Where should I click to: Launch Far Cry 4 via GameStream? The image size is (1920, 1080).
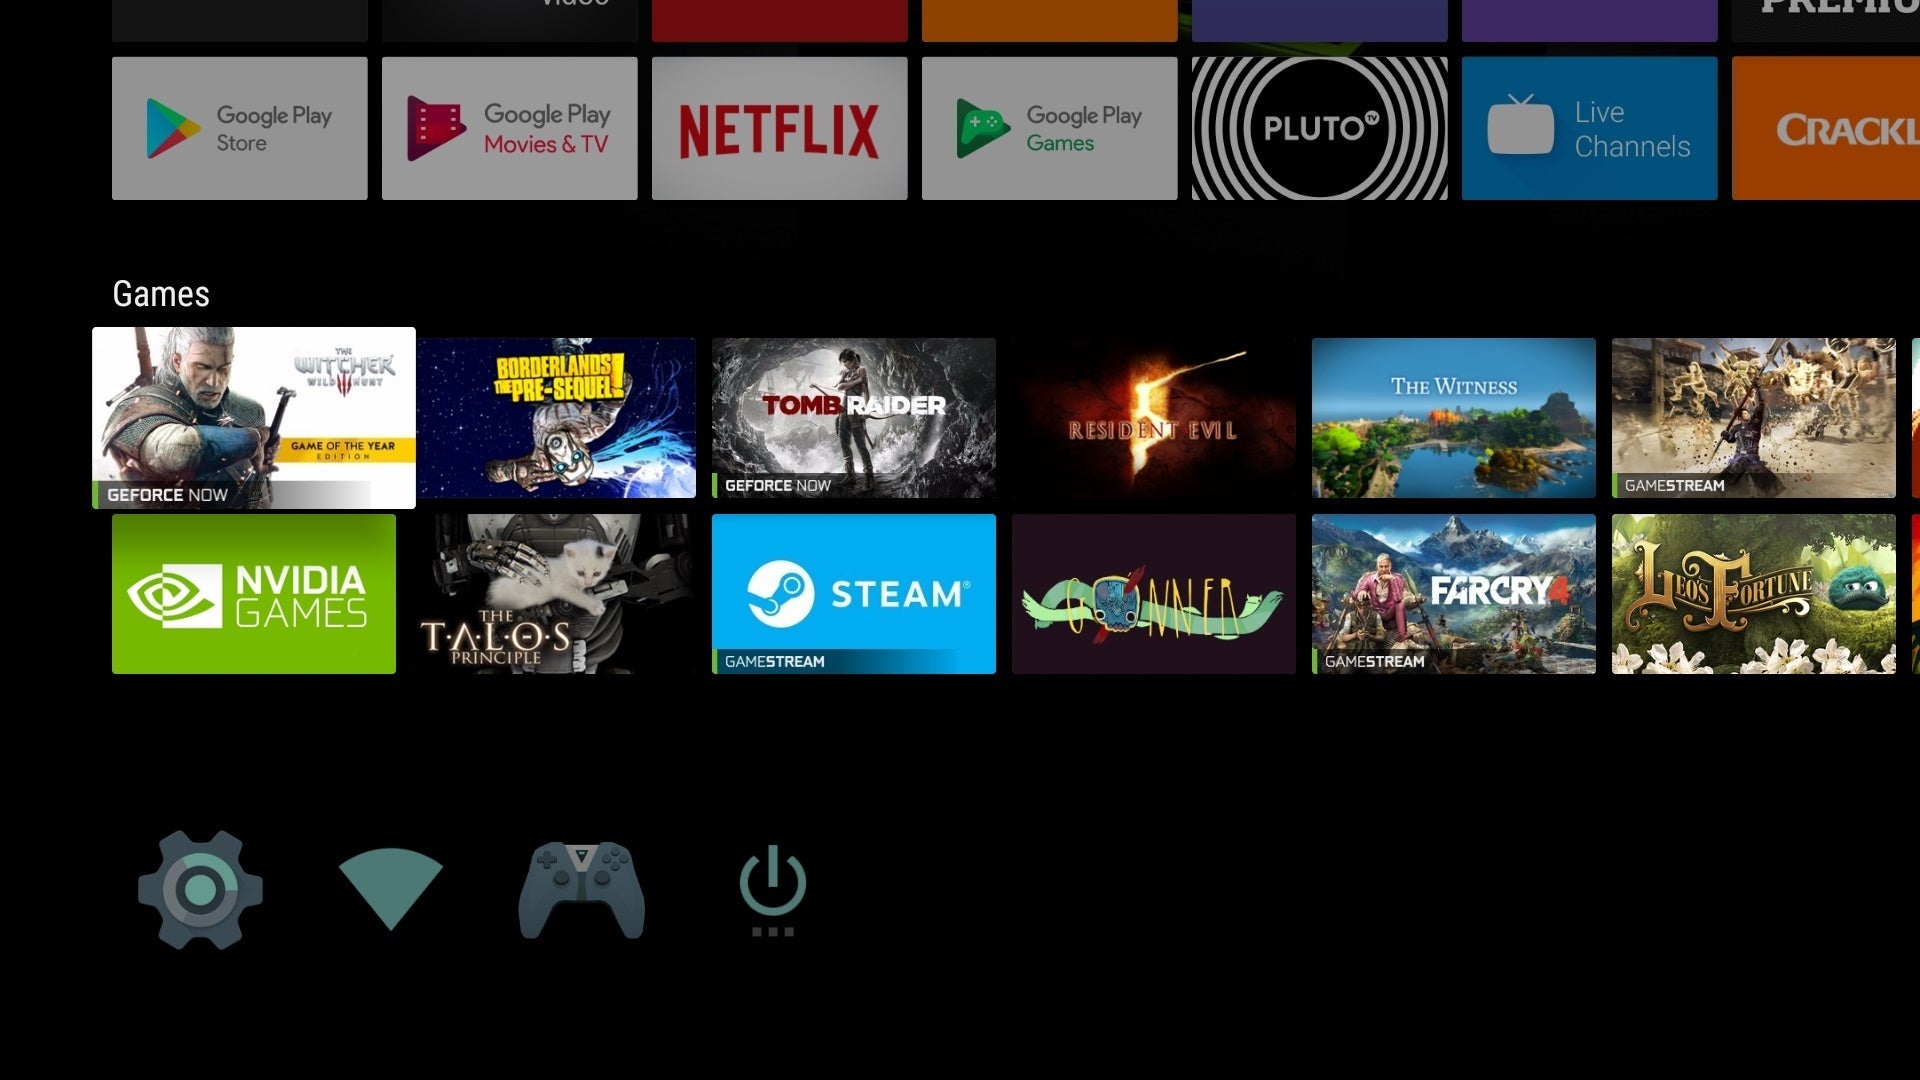click(1453, 593)
